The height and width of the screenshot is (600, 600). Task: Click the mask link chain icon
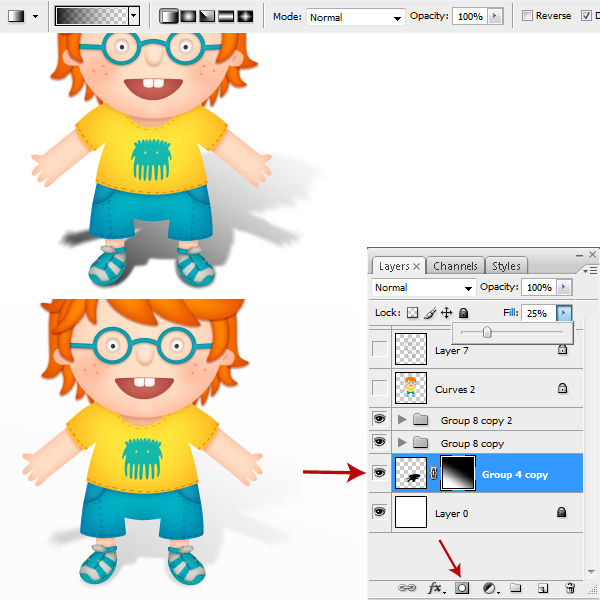coord(433,473)
